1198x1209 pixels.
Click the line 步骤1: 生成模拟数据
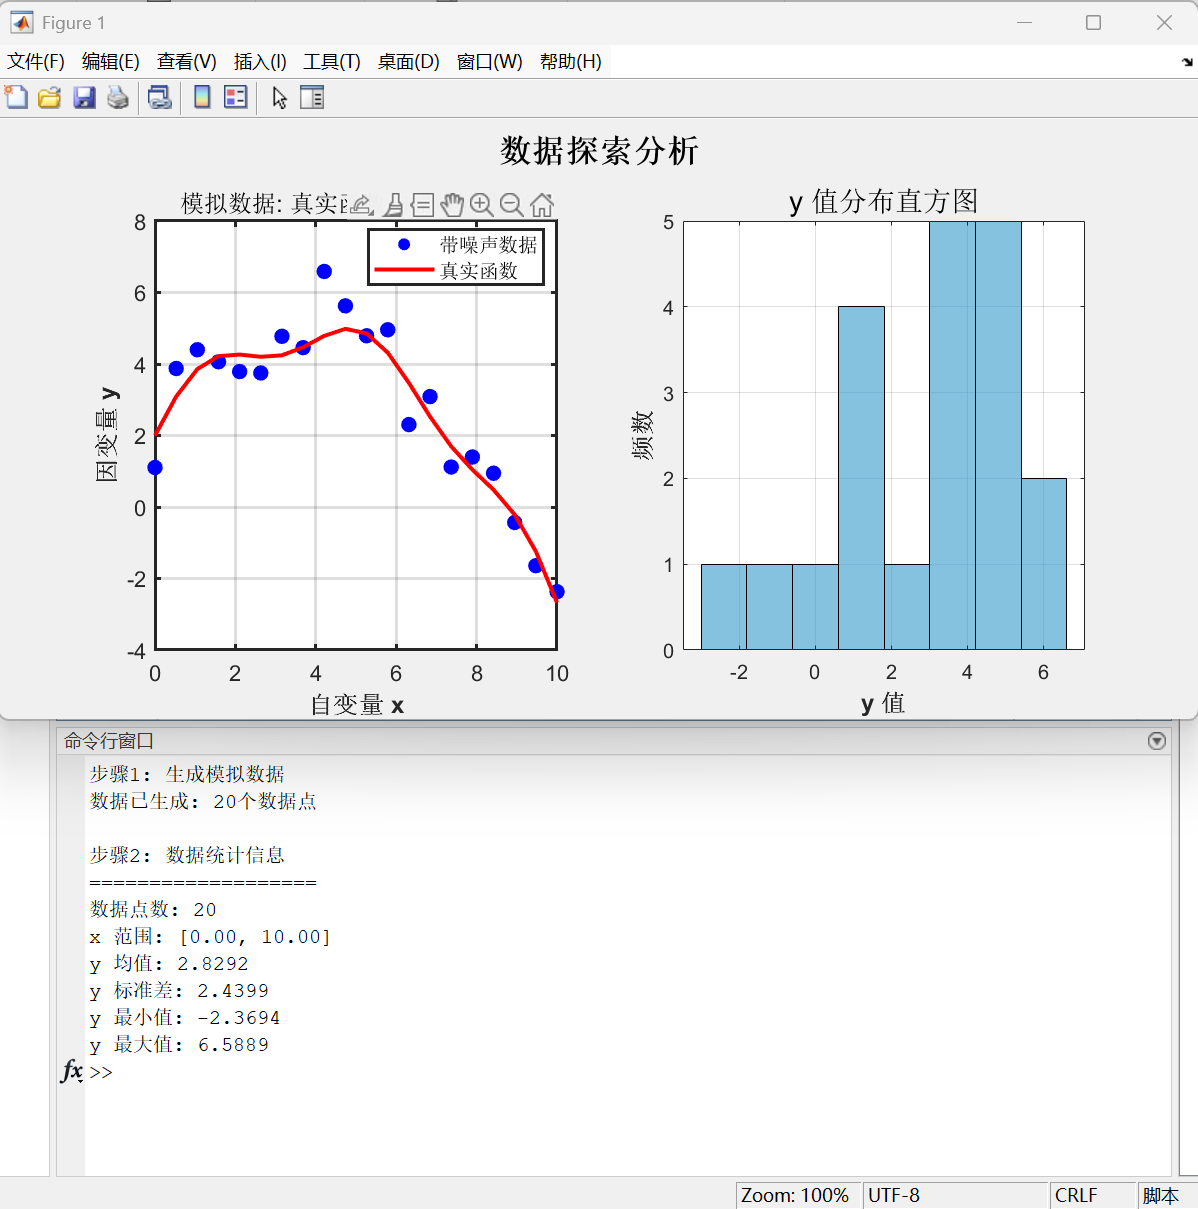pos(187,774)
